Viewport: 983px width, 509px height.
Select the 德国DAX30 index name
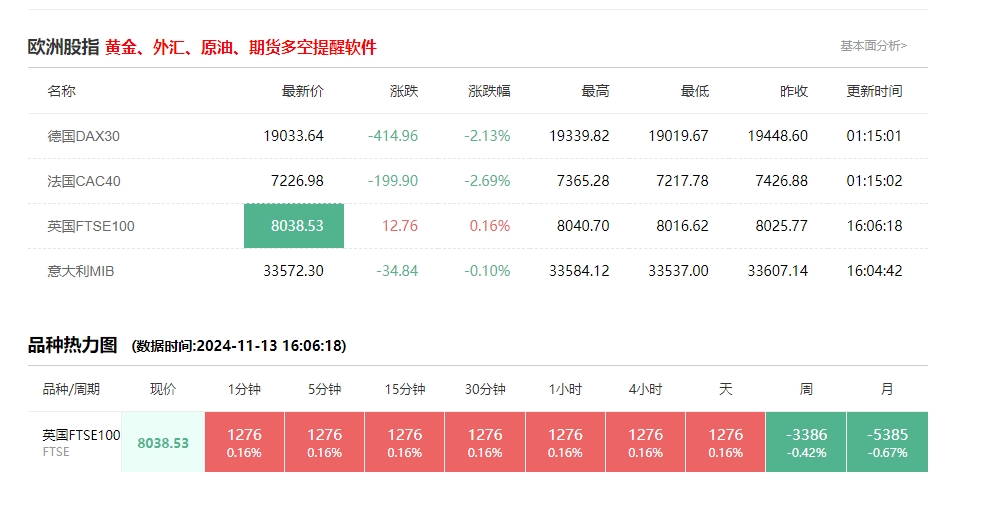[x=84, y=136]
